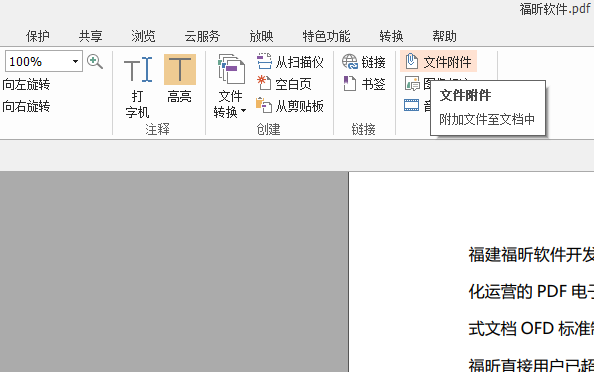Open the Help (帮助) tab
The width and height of the screenshot is (594, 372).
(444, 36)
